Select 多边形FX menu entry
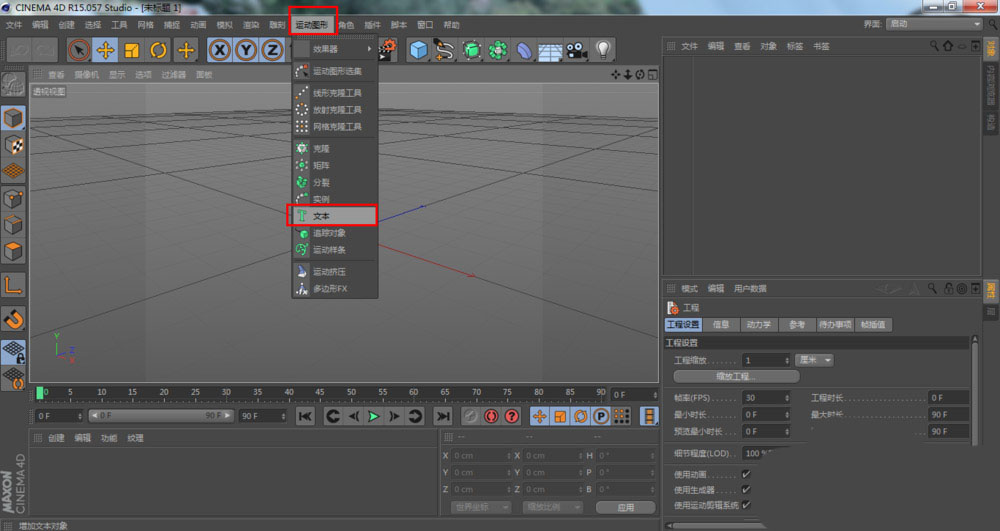This screenshot has width=1000, height=531. pyautogui.click(x=334, y=289)
